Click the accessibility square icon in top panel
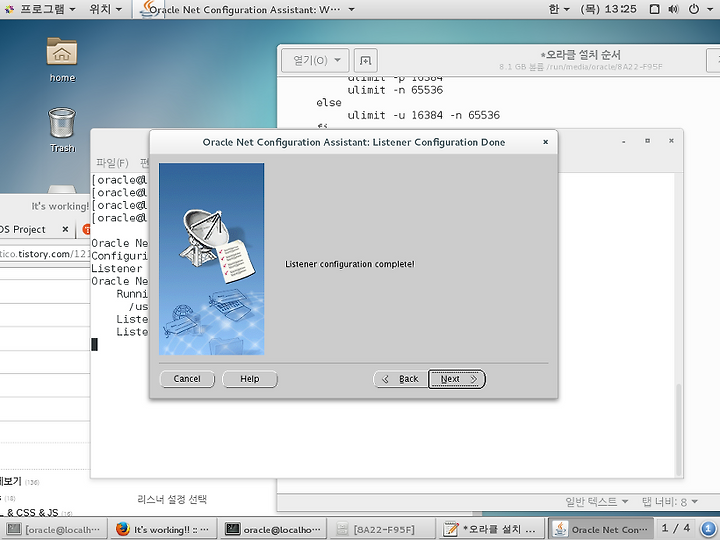Image resolution: width=720 pixels, height=540 pixels. 655,9
